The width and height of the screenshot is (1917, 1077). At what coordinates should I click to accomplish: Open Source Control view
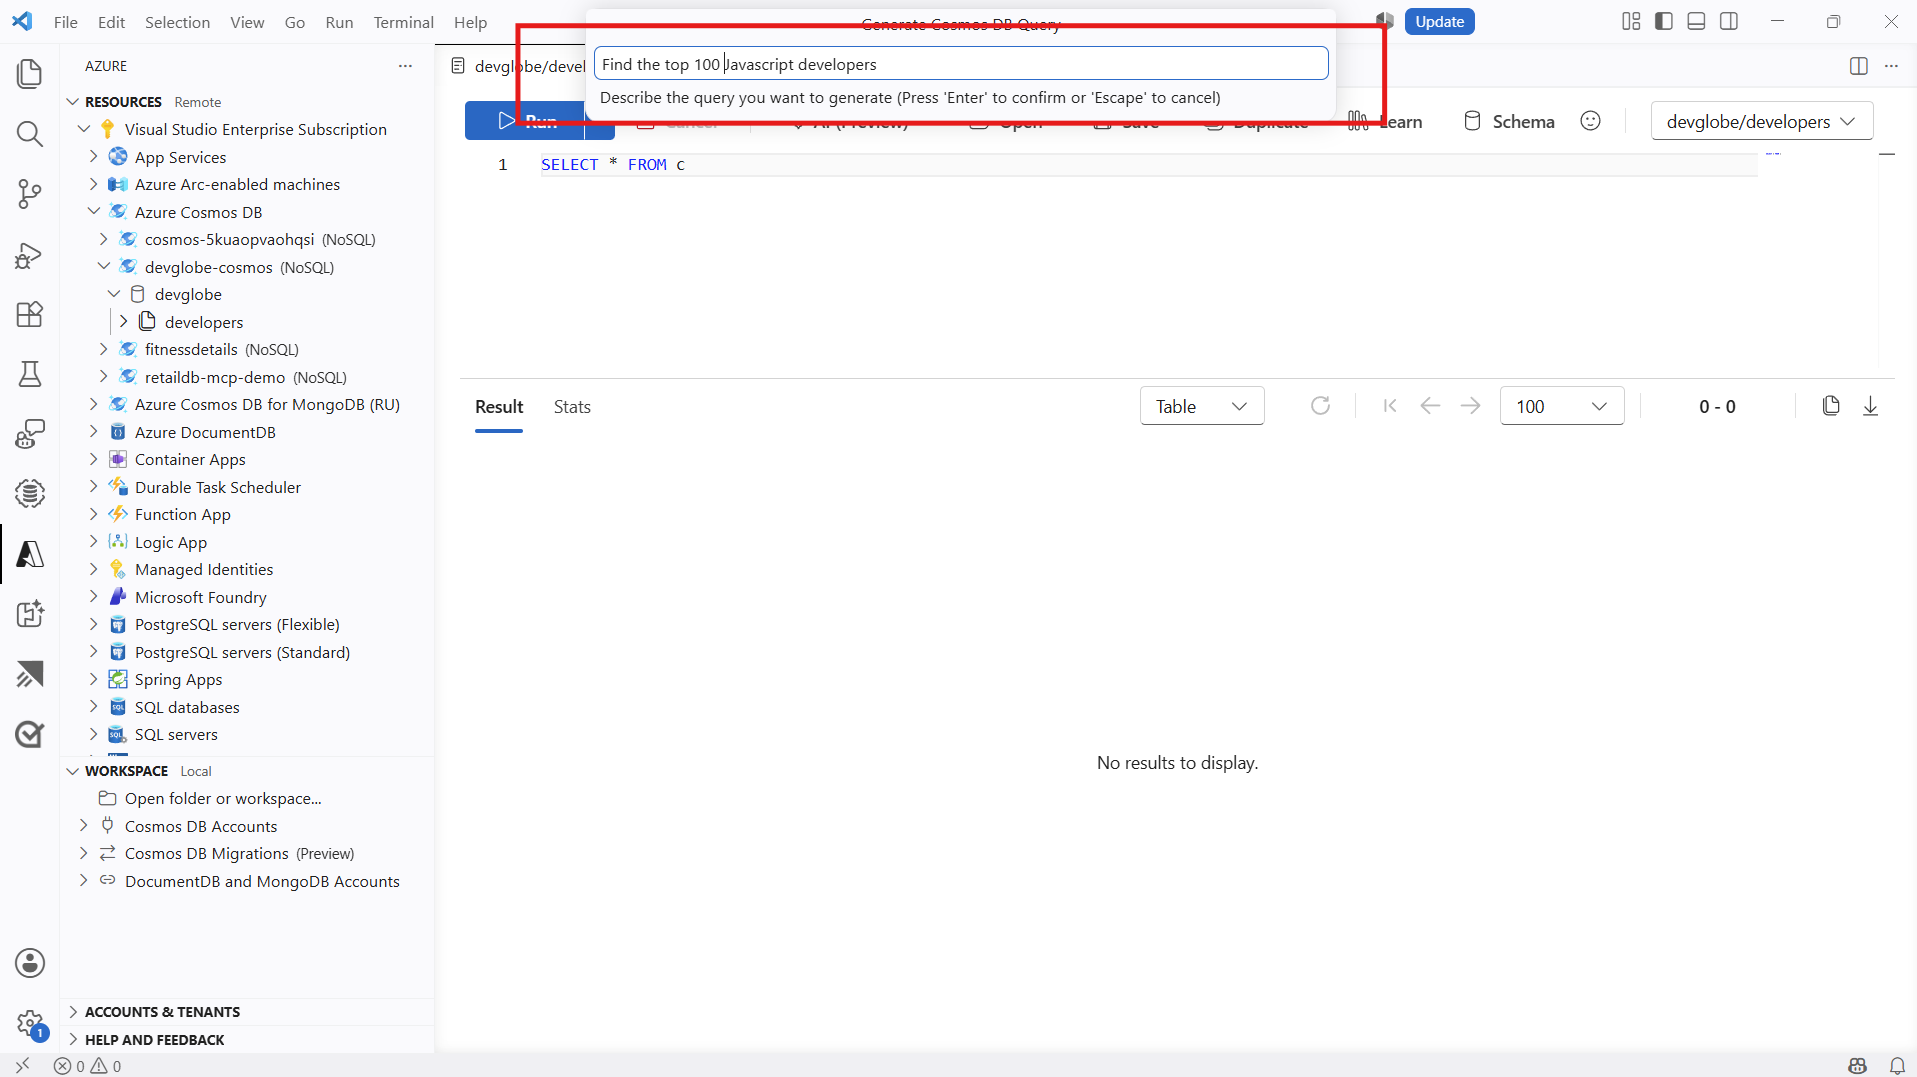pyautogui.click(x=30, y=193)
